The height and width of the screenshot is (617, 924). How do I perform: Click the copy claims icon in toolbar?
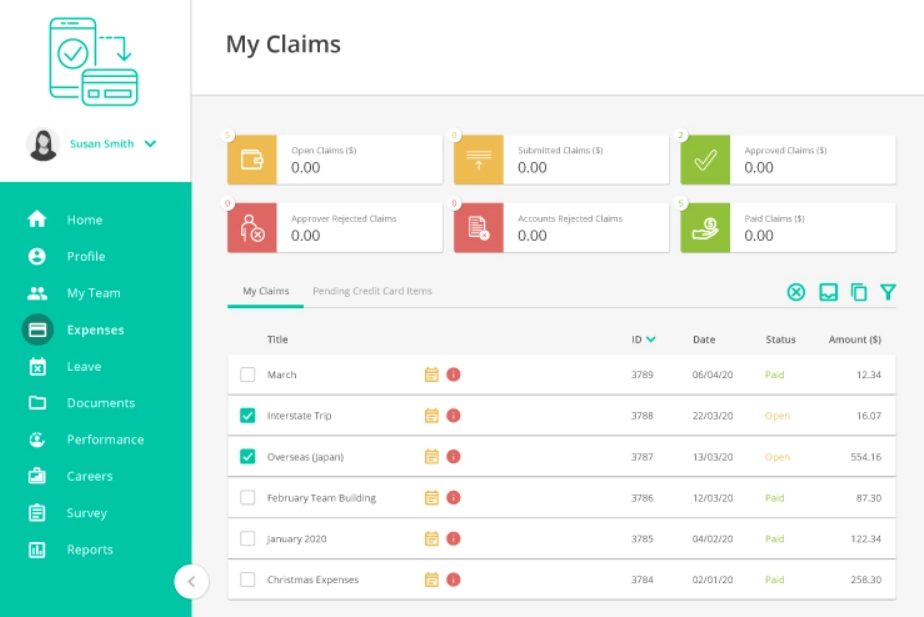coord(859,292)
